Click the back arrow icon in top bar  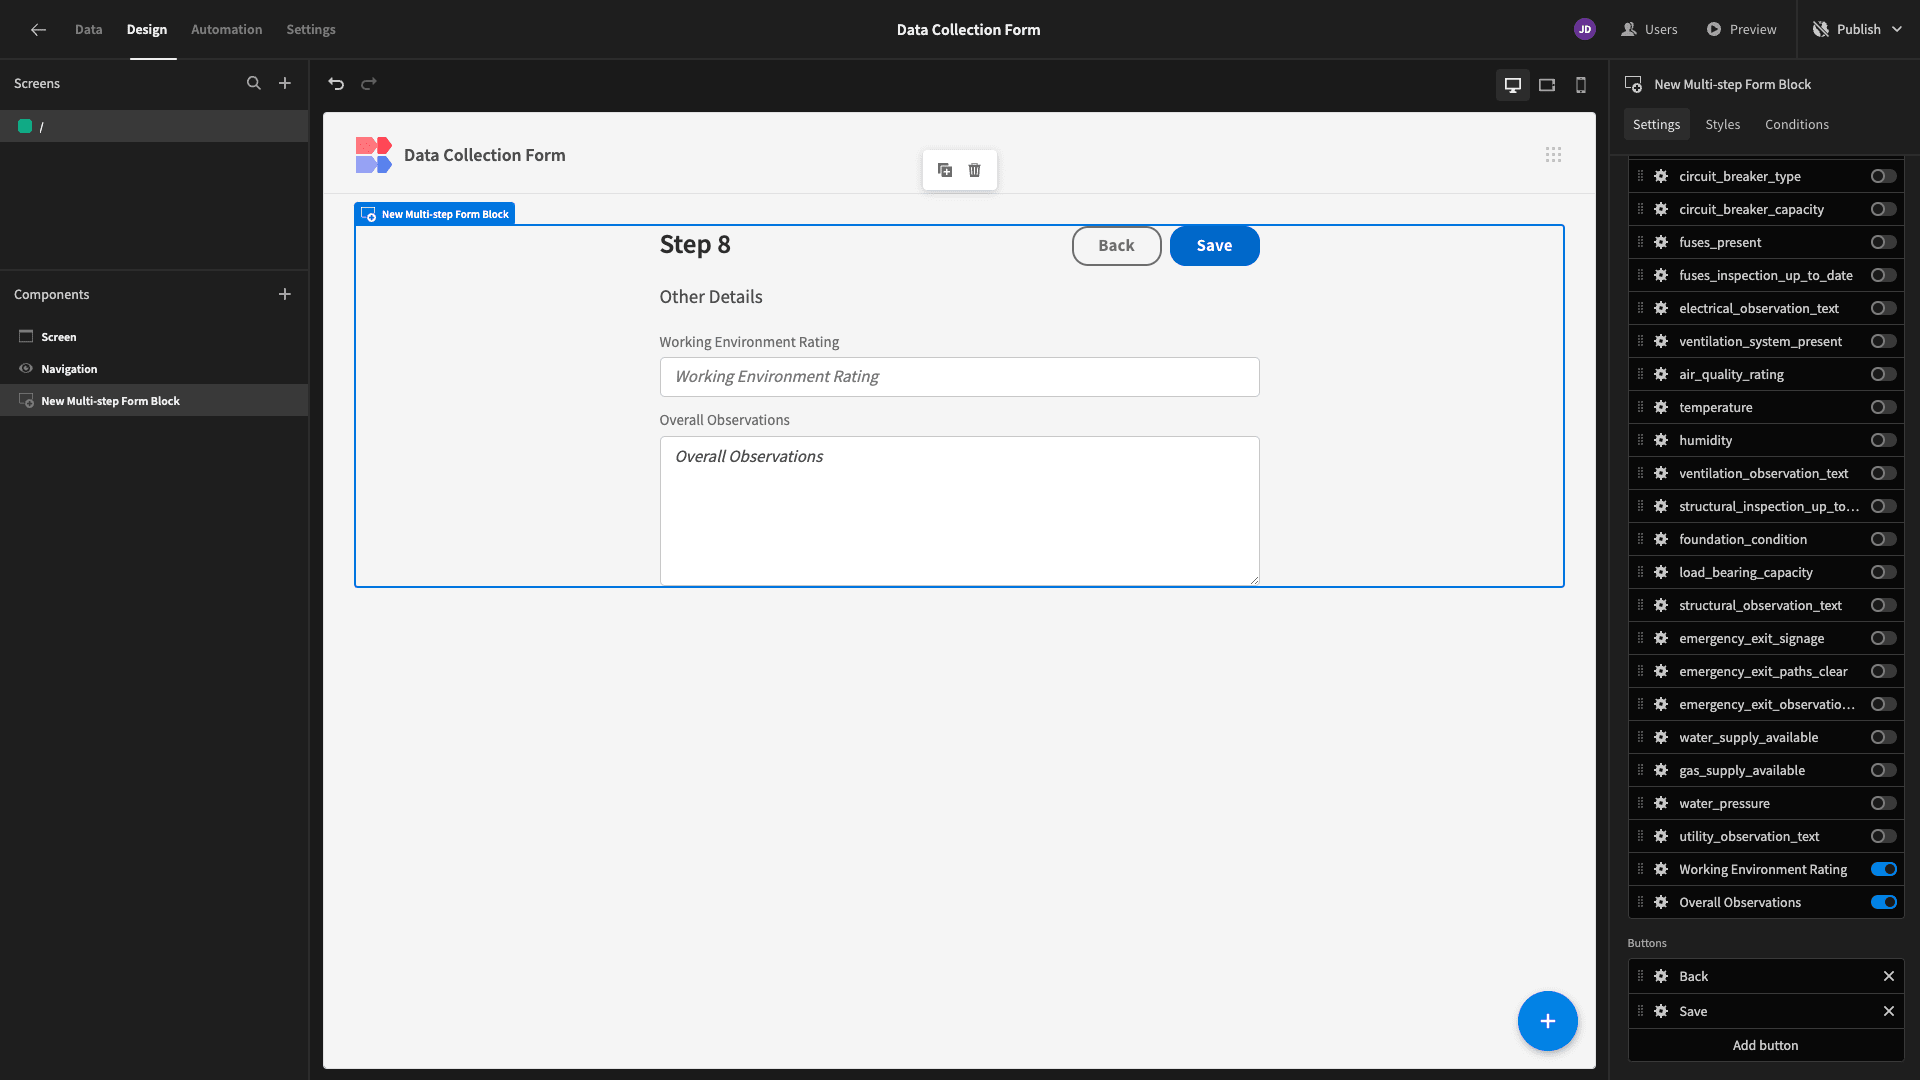38,30
